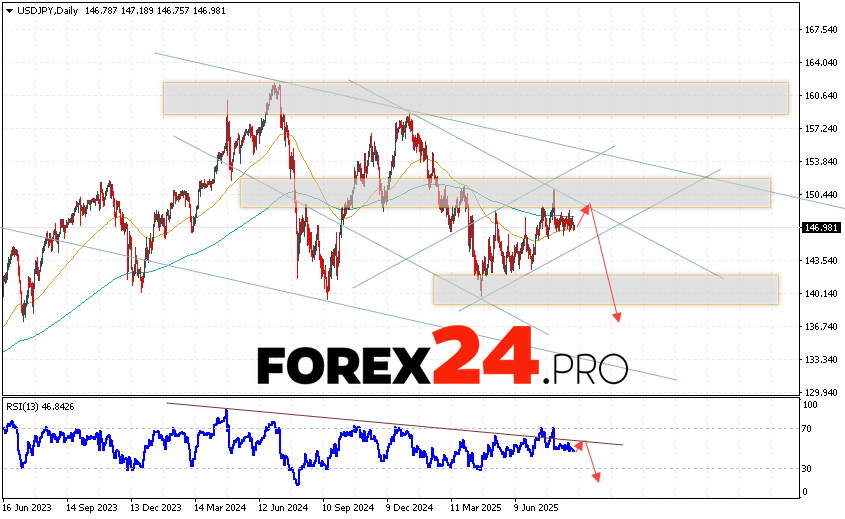
Task: Select the brown RSI descending trendline
Action: tap(400, 425)
